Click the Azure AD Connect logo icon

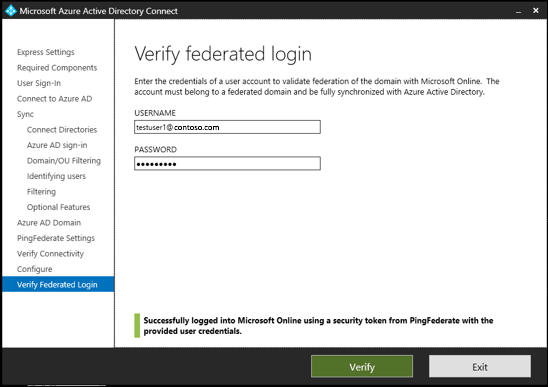(x=10, y=10)
